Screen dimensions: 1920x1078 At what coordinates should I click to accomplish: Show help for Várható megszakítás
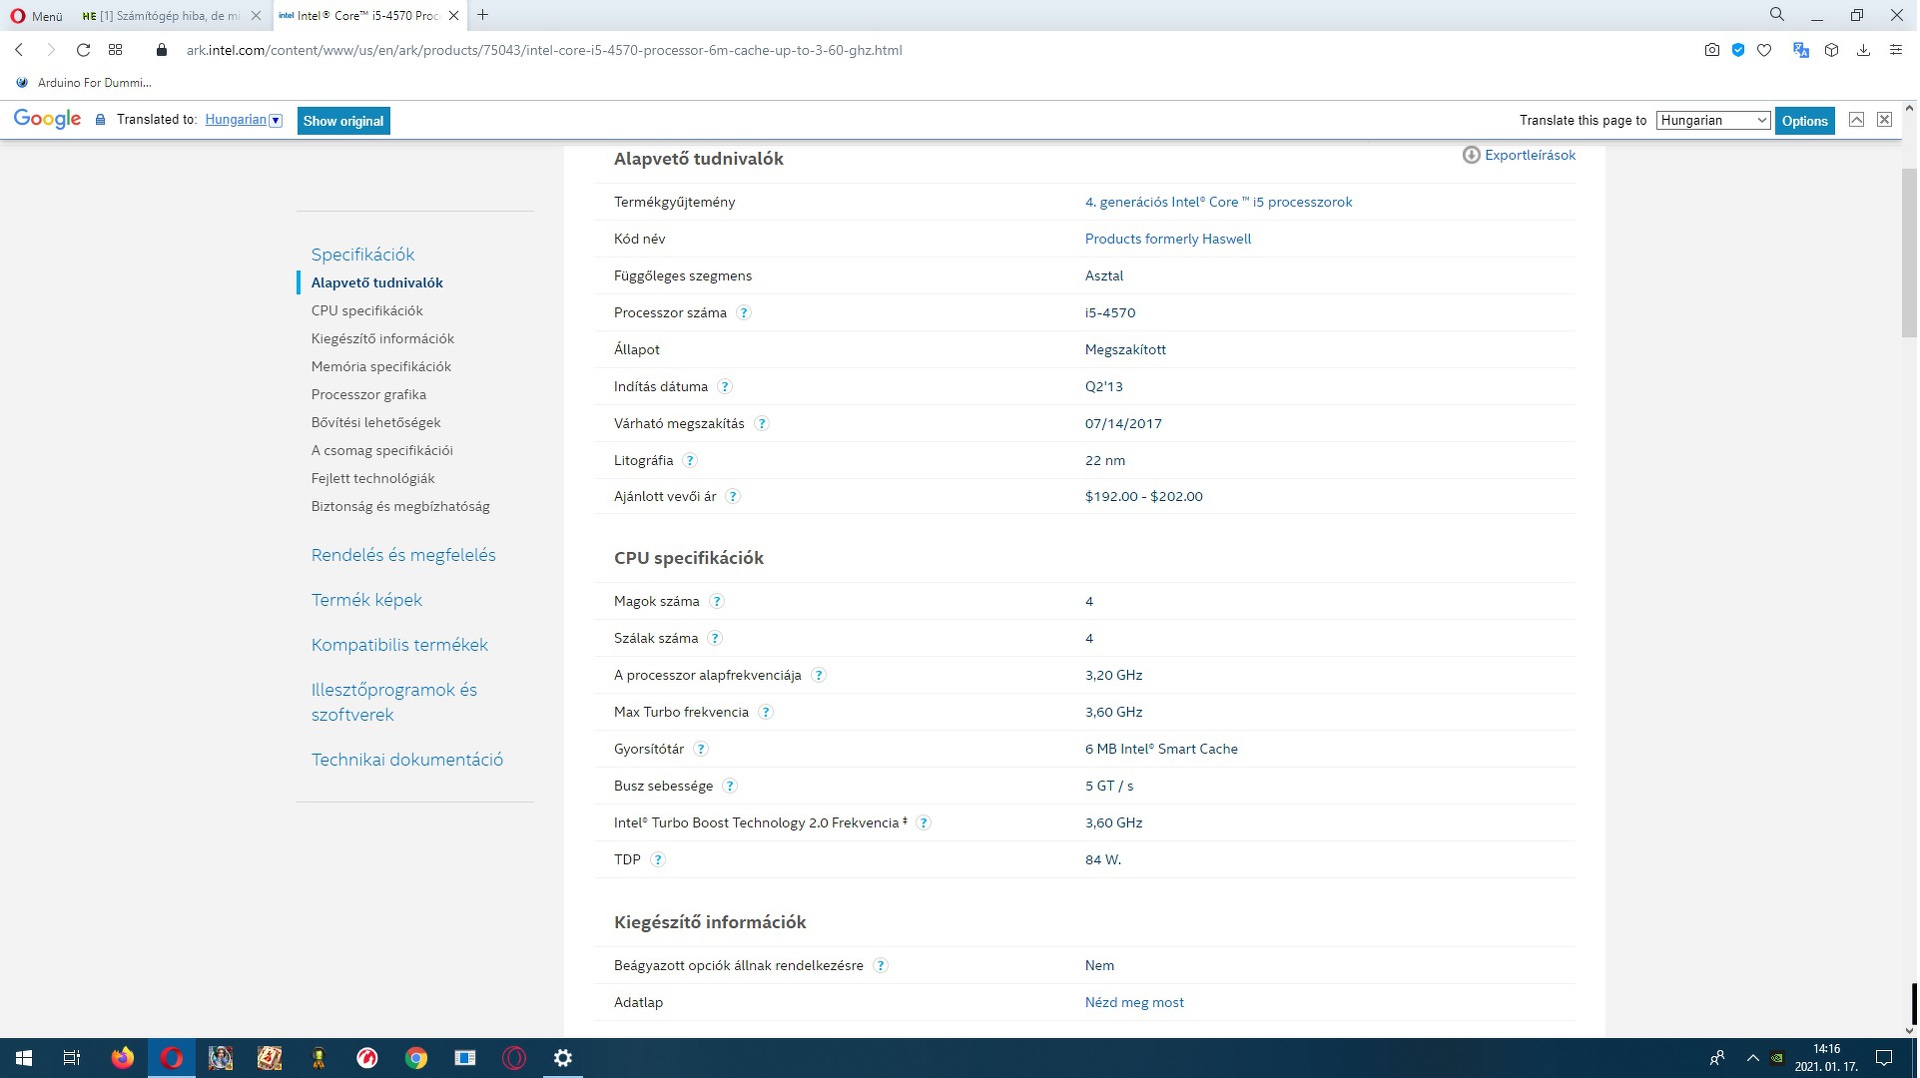coord(762,424)
